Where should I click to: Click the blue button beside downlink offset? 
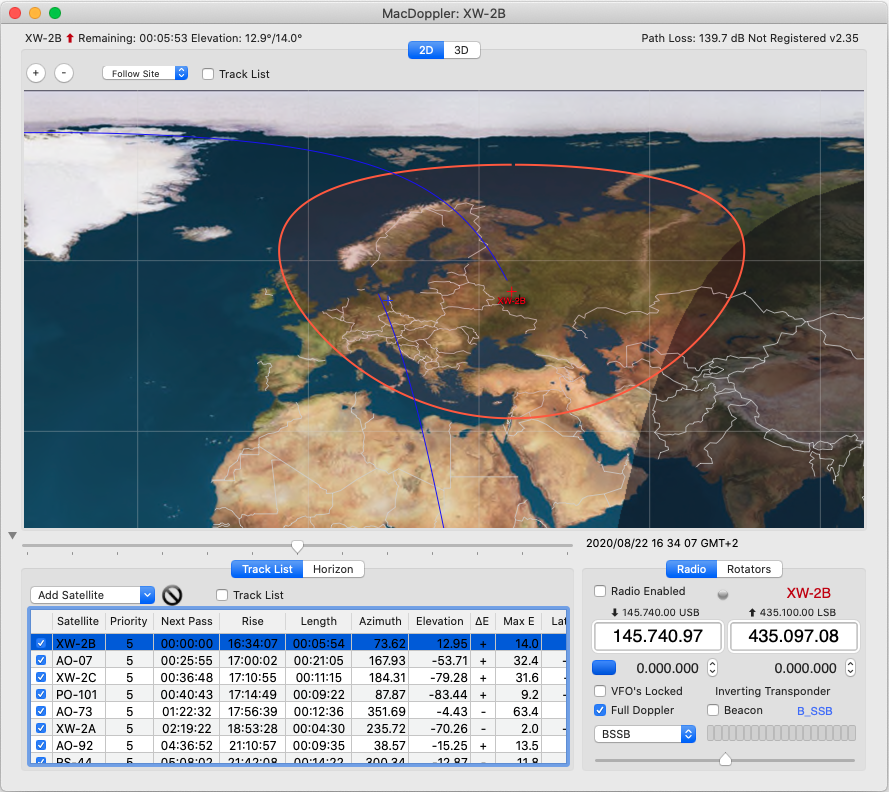coord(604,668)
